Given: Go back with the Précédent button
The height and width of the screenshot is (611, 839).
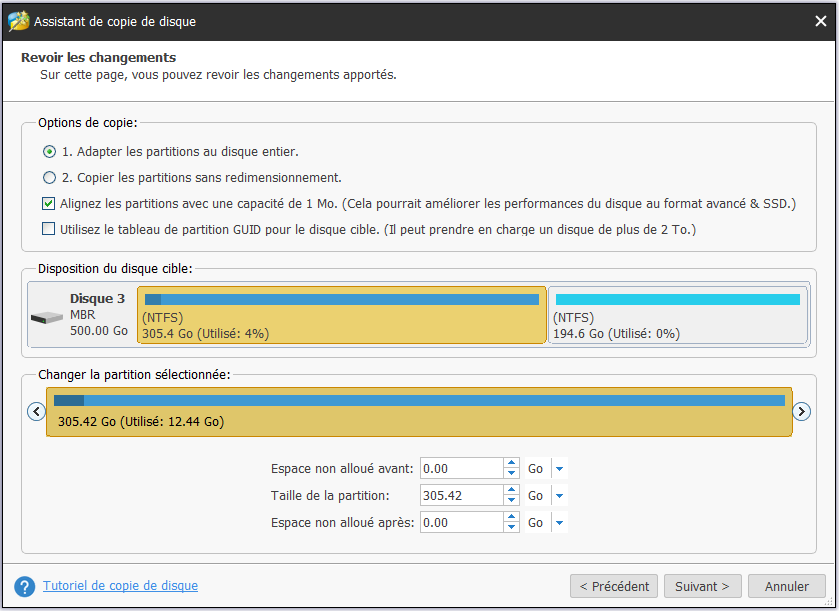Looking at the screenshot, I should point(614,586).
